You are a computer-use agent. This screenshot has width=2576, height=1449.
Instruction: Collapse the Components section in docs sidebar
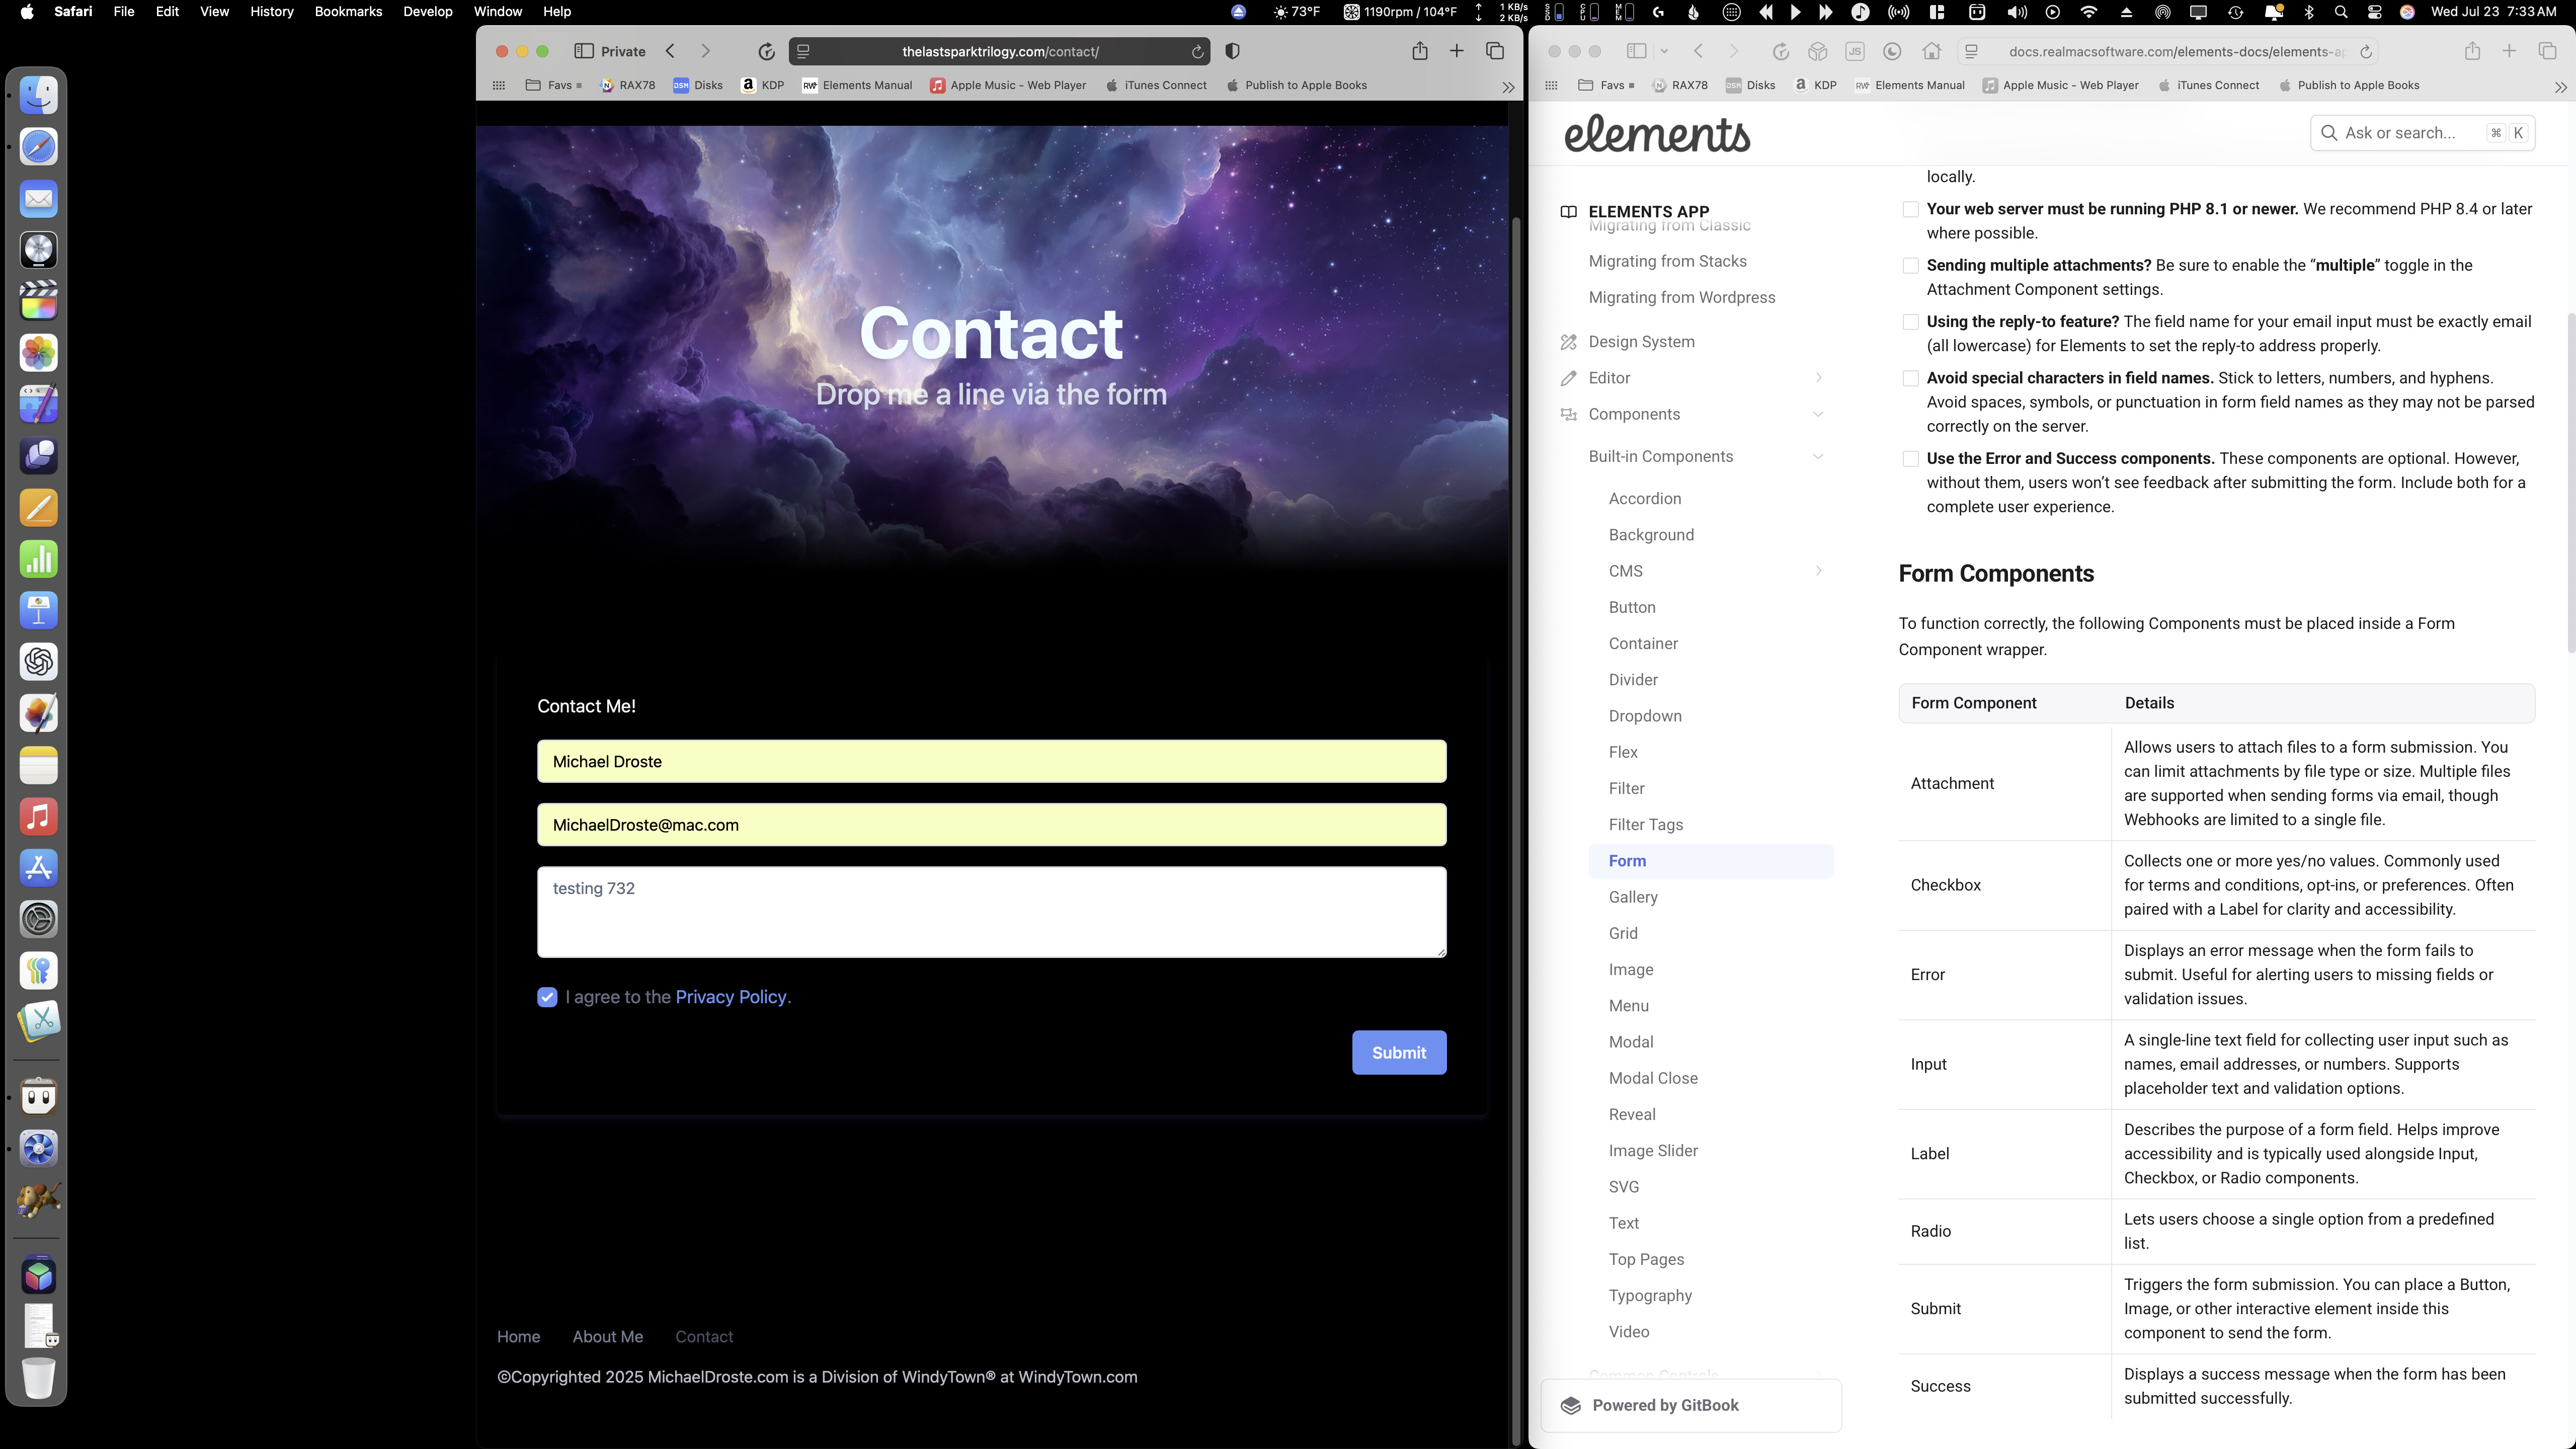(1818, 414)
